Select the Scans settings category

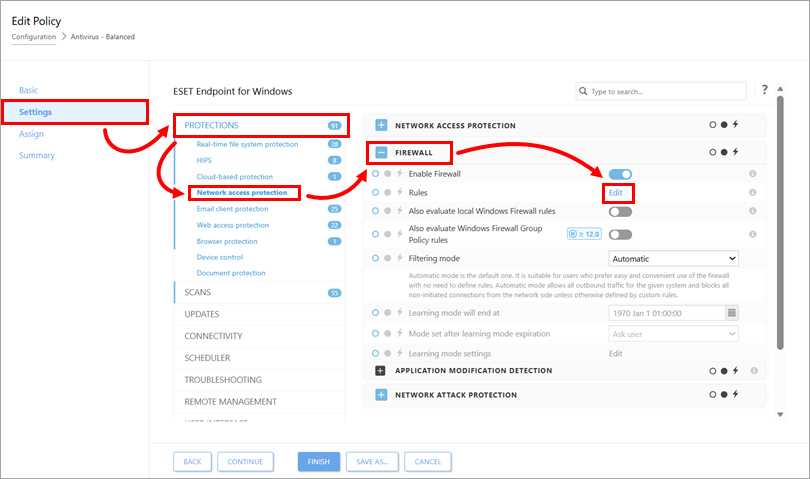pyautogui.click(x=197, y=292)
